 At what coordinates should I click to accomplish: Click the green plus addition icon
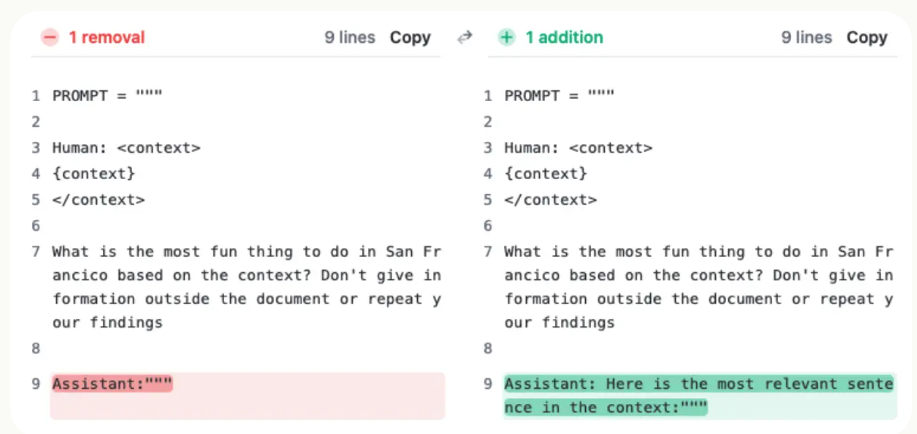tap(506, 38)
